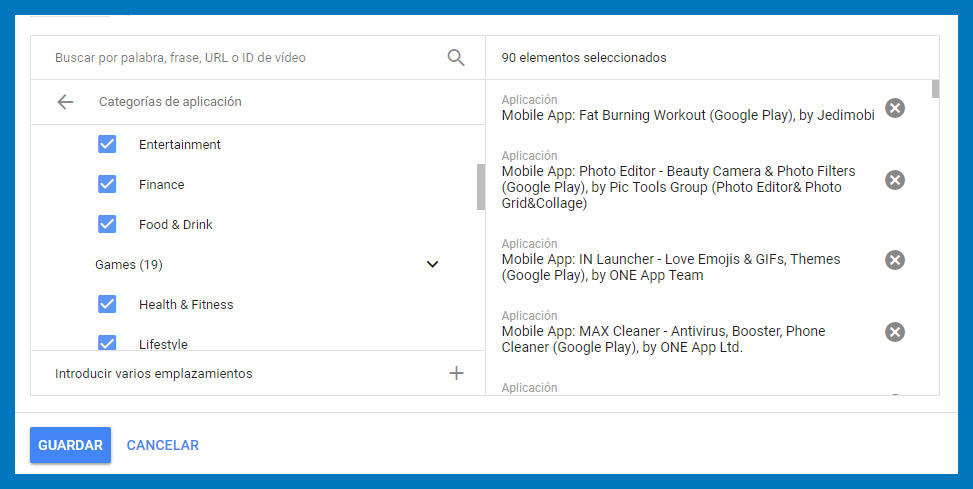
Task: Click the plus icon beside Introducir varios emplazamientos
Action: coord(456,373)
